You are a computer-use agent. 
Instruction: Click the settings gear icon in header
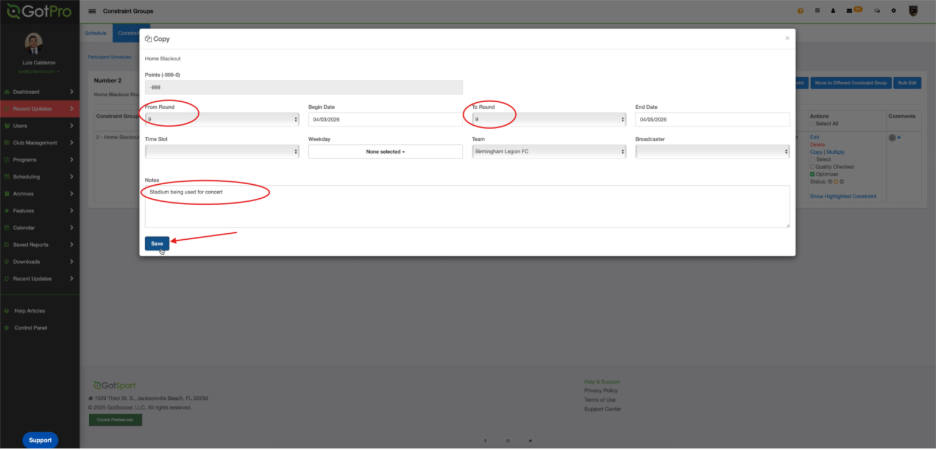[893, 10]
